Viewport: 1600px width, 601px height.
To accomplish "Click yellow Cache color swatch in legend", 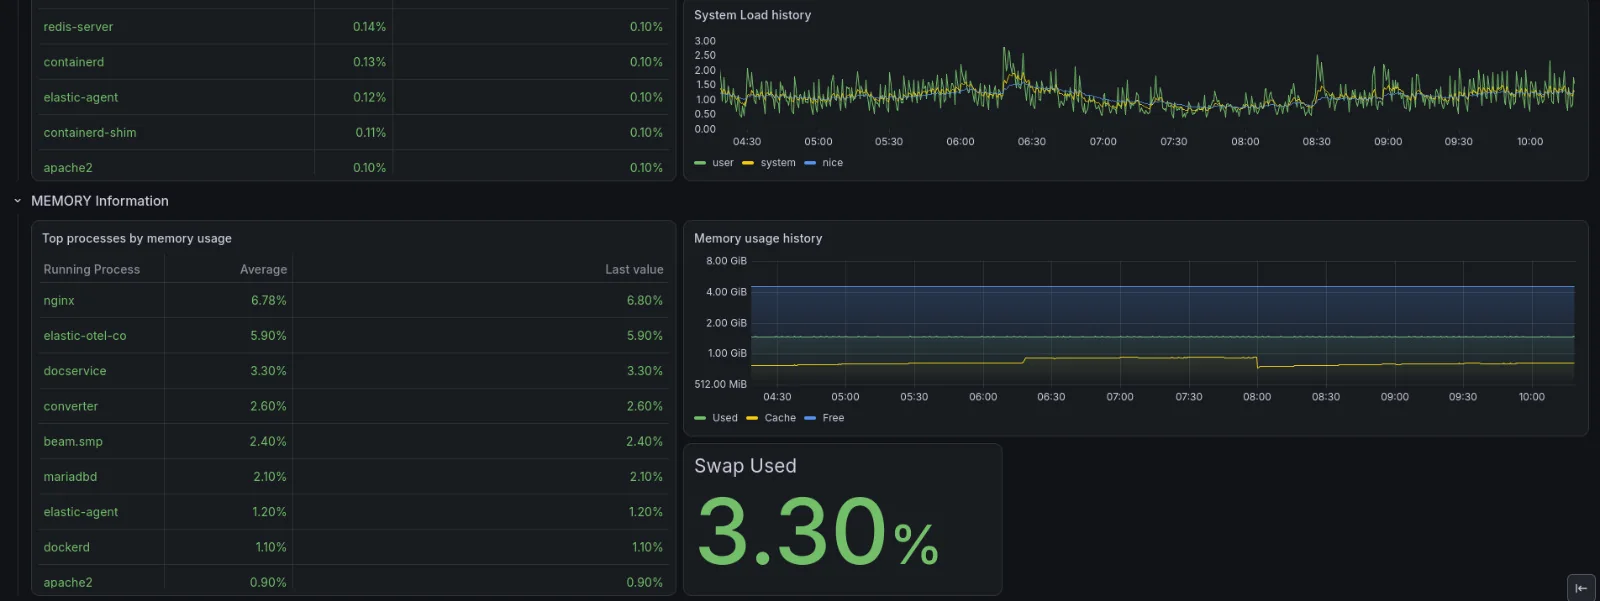I will point(752,418).
